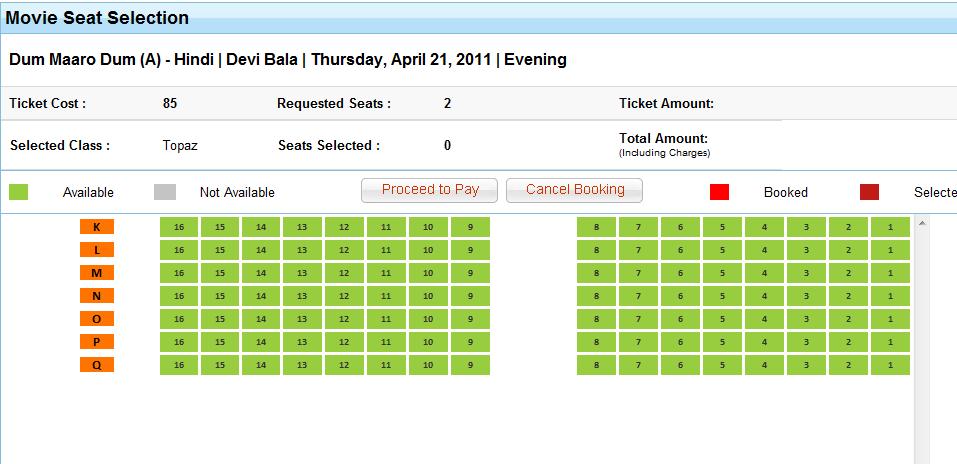The height and width of the screenshot is (464, 957).
Task: Select seat 1 in row K
Action: 890,227
